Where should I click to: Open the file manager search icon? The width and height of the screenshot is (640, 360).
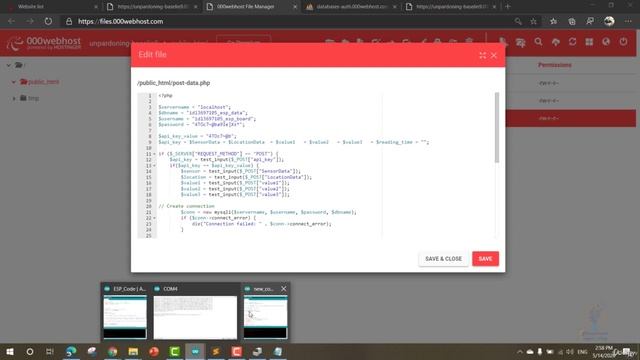pos(538,42)
